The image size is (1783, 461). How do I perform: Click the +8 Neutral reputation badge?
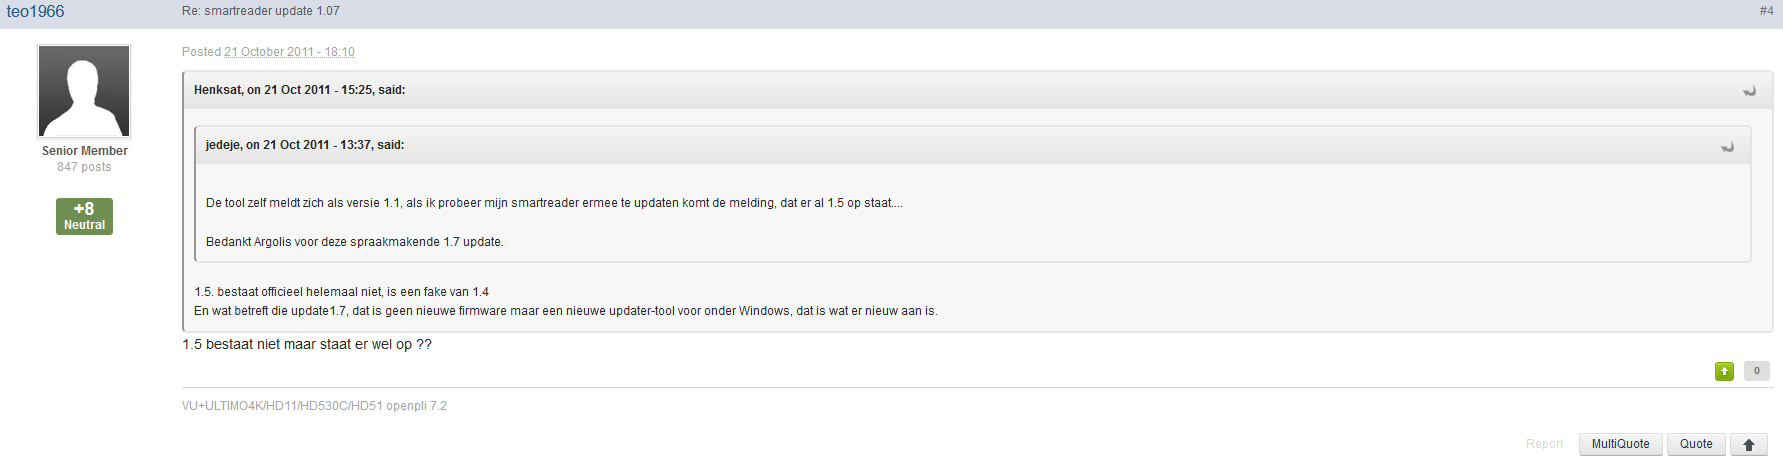(x=84, y=216)
